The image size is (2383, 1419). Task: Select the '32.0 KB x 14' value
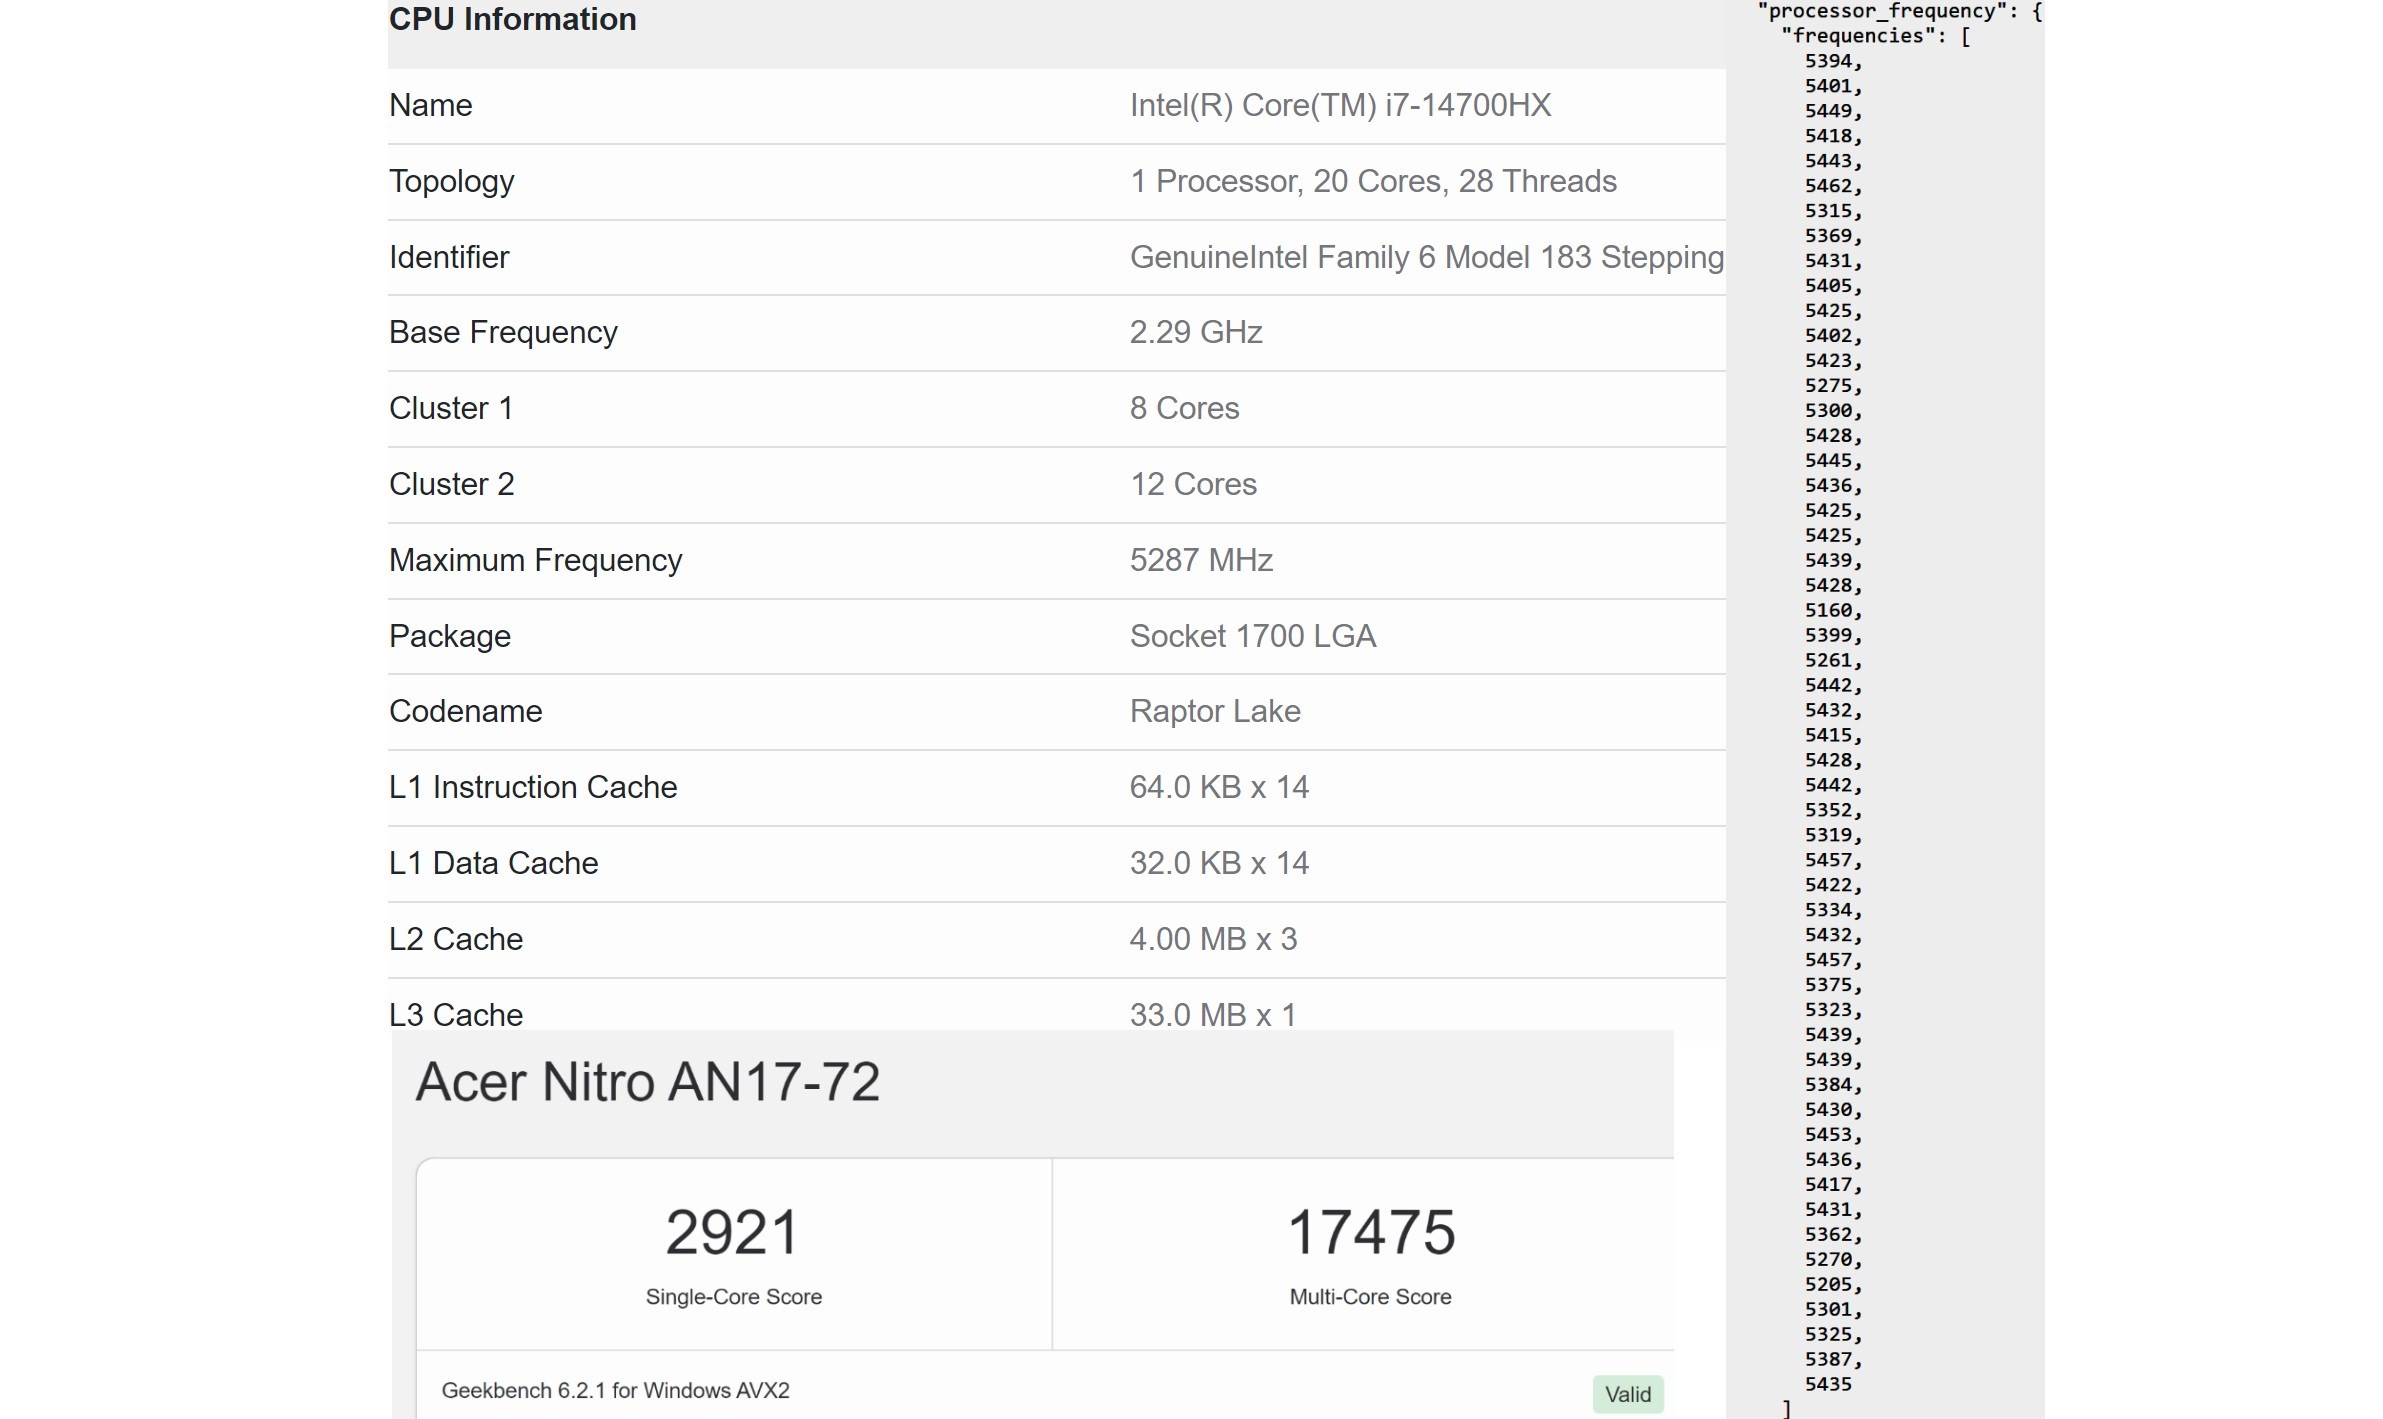[x=1219, y=863]
